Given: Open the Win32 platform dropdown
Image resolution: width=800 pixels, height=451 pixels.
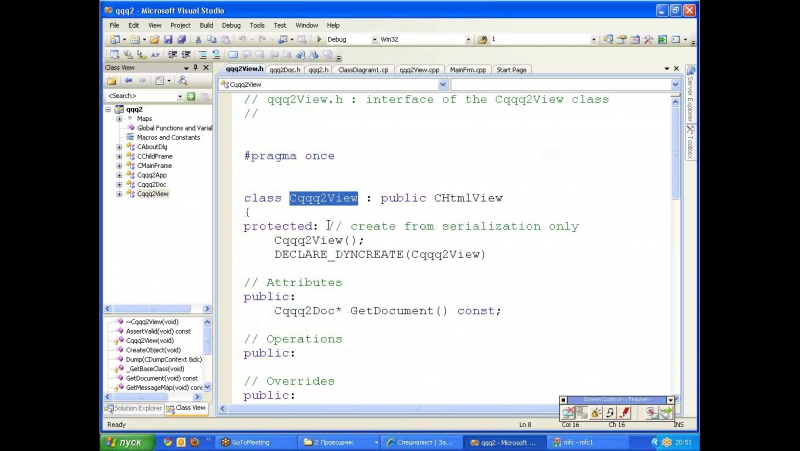Looking at the screenshot, I should pos(468,40).
